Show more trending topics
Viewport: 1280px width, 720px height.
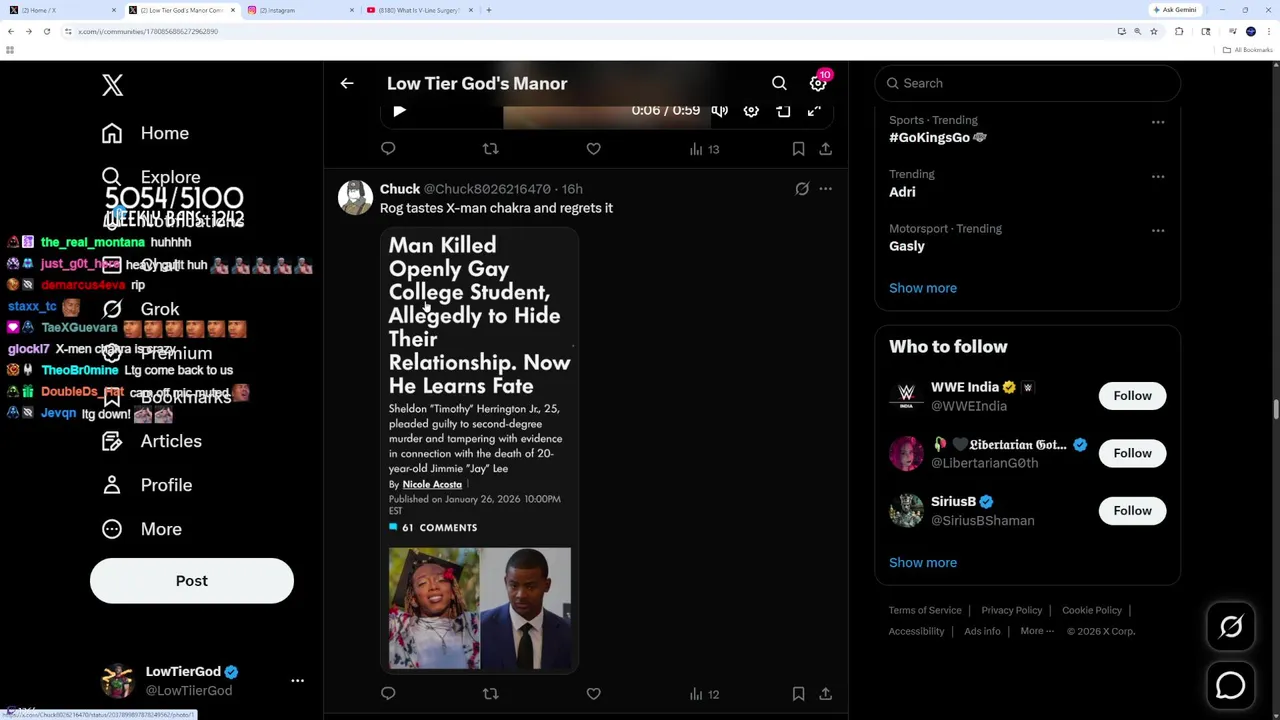923,288
